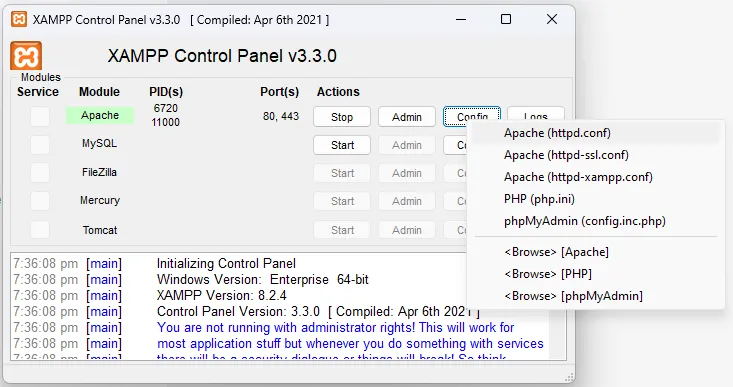The width and height of the screenshot is (733, 387).
Task: Close the XAMPP Control Panel window
Action: point(552,19)
